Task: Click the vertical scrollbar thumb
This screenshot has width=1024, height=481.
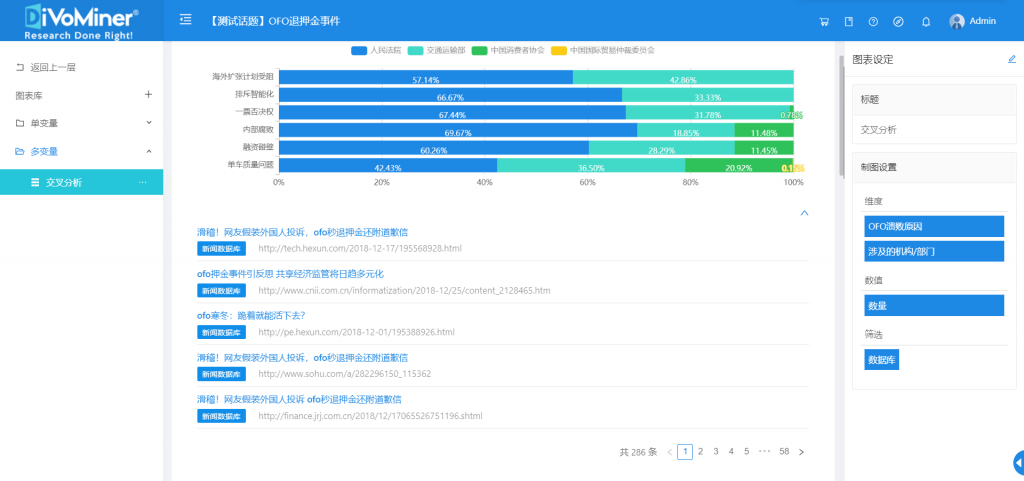Action: 841,116
